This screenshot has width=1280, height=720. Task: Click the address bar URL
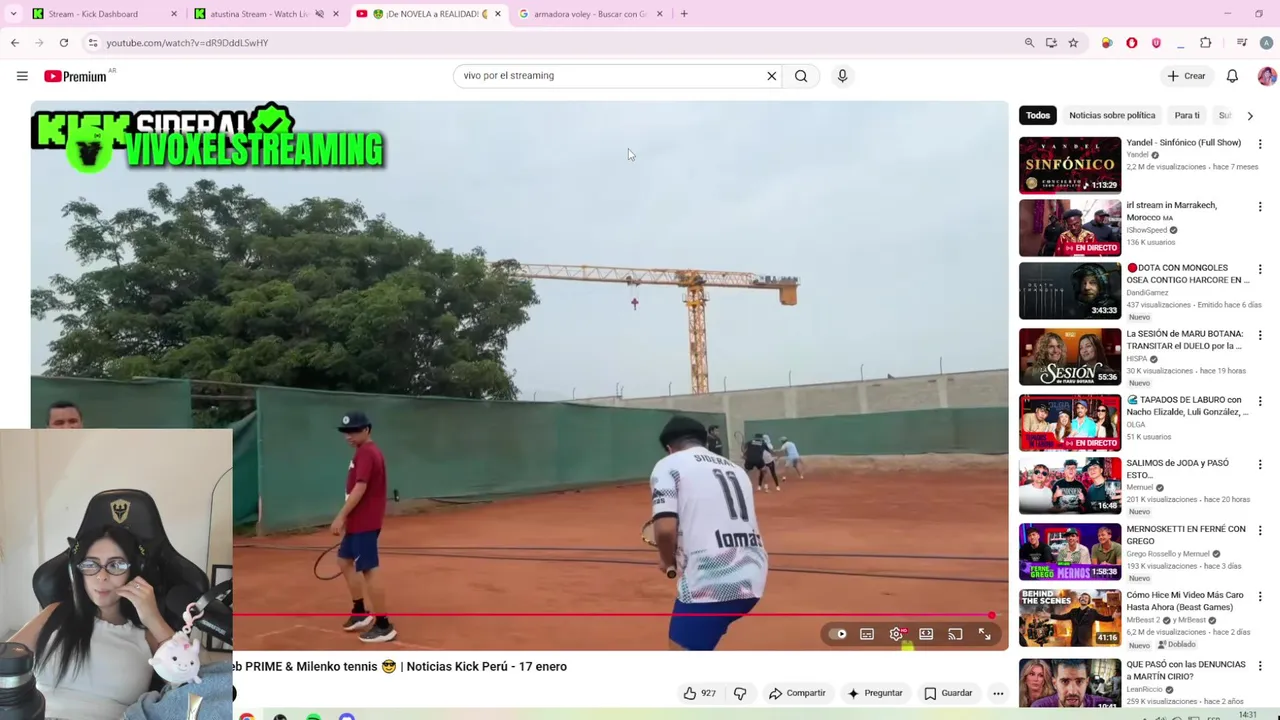coord(187,43)
